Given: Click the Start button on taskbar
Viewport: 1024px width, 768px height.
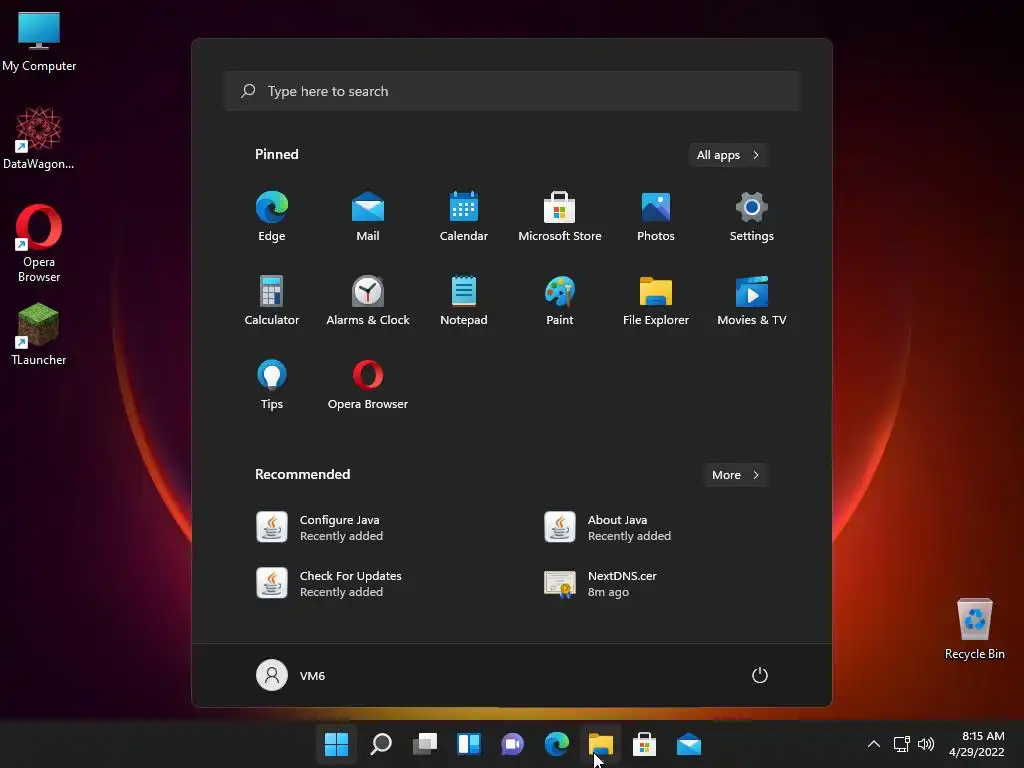Looking at the screenshot, I should tap(336, 744).
